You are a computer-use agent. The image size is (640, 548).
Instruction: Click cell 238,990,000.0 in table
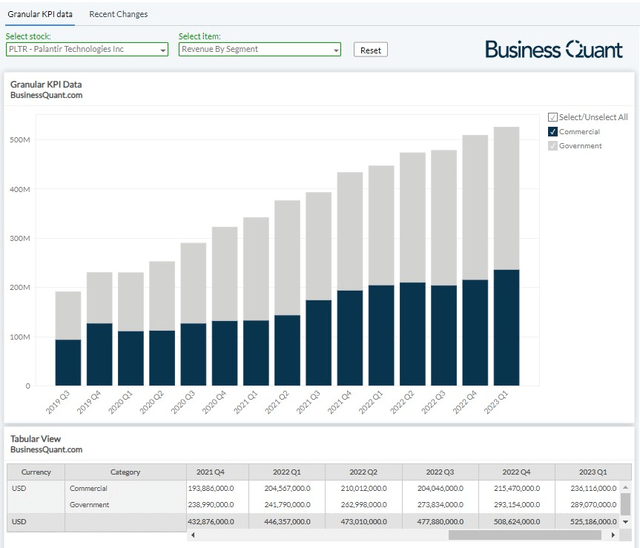(x=211, y=505)
